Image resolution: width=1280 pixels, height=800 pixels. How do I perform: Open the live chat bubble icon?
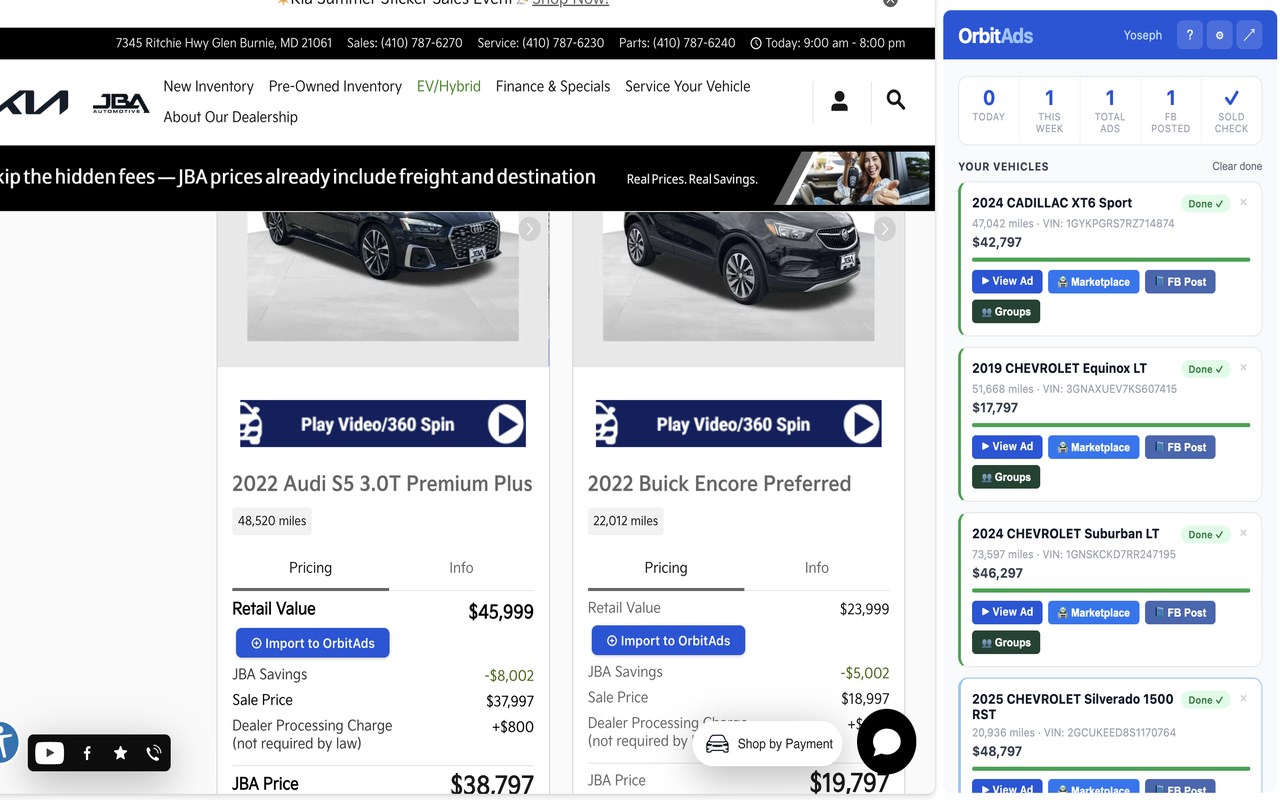pos(886,742)
